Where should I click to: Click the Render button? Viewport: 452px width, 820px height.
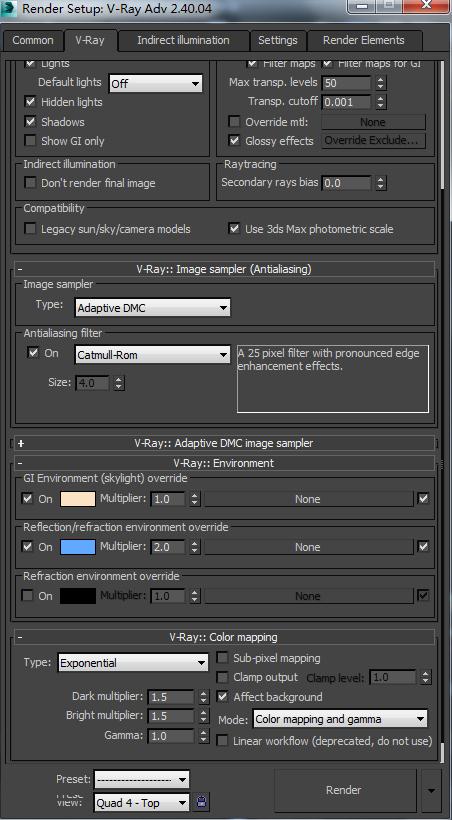345,790
